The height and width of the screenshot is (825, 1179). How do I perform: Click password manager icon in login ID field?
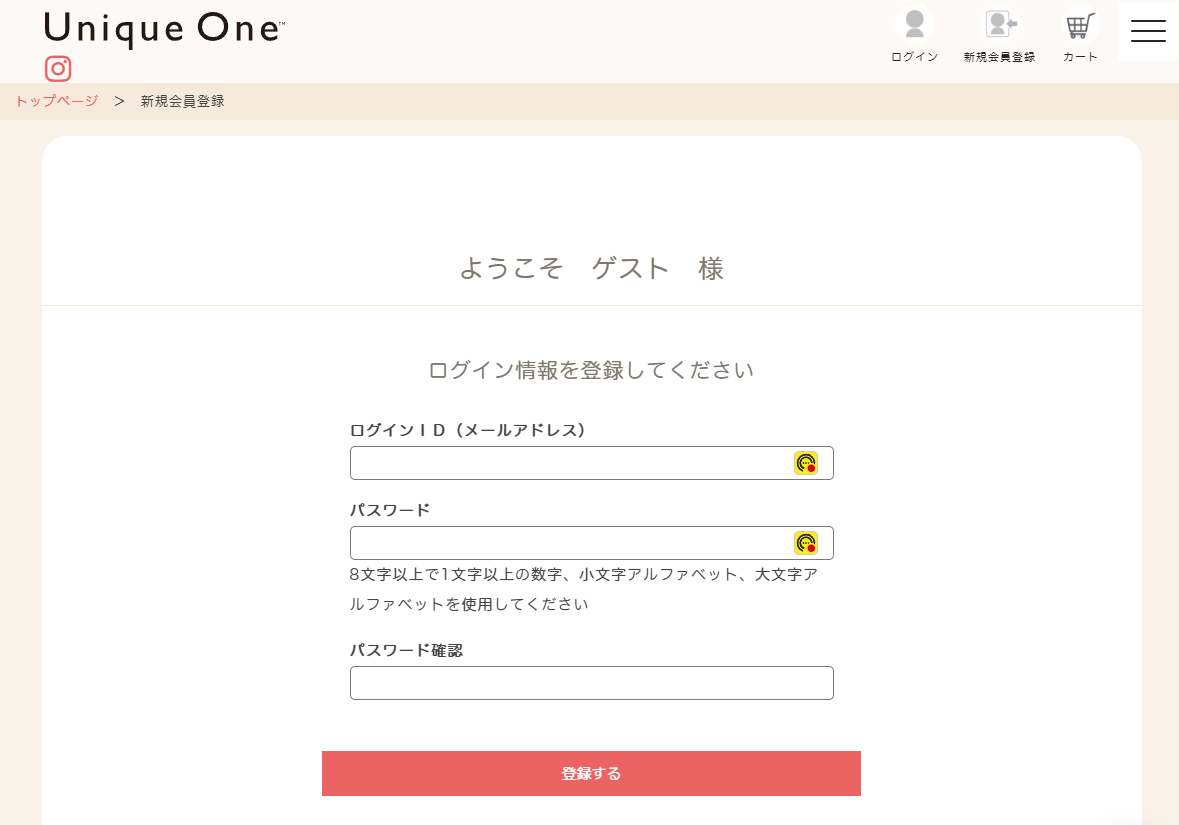[x=806, y=463]
